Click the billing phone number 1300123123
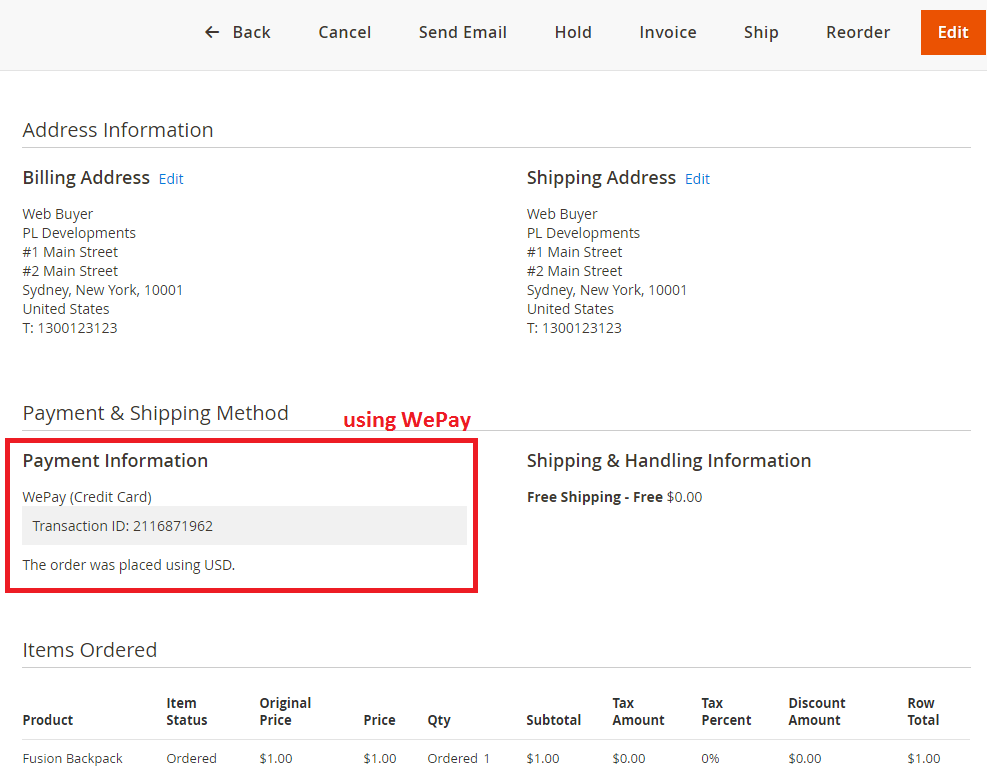This screenshot has width=987, height=778. (x=70, y=327)
